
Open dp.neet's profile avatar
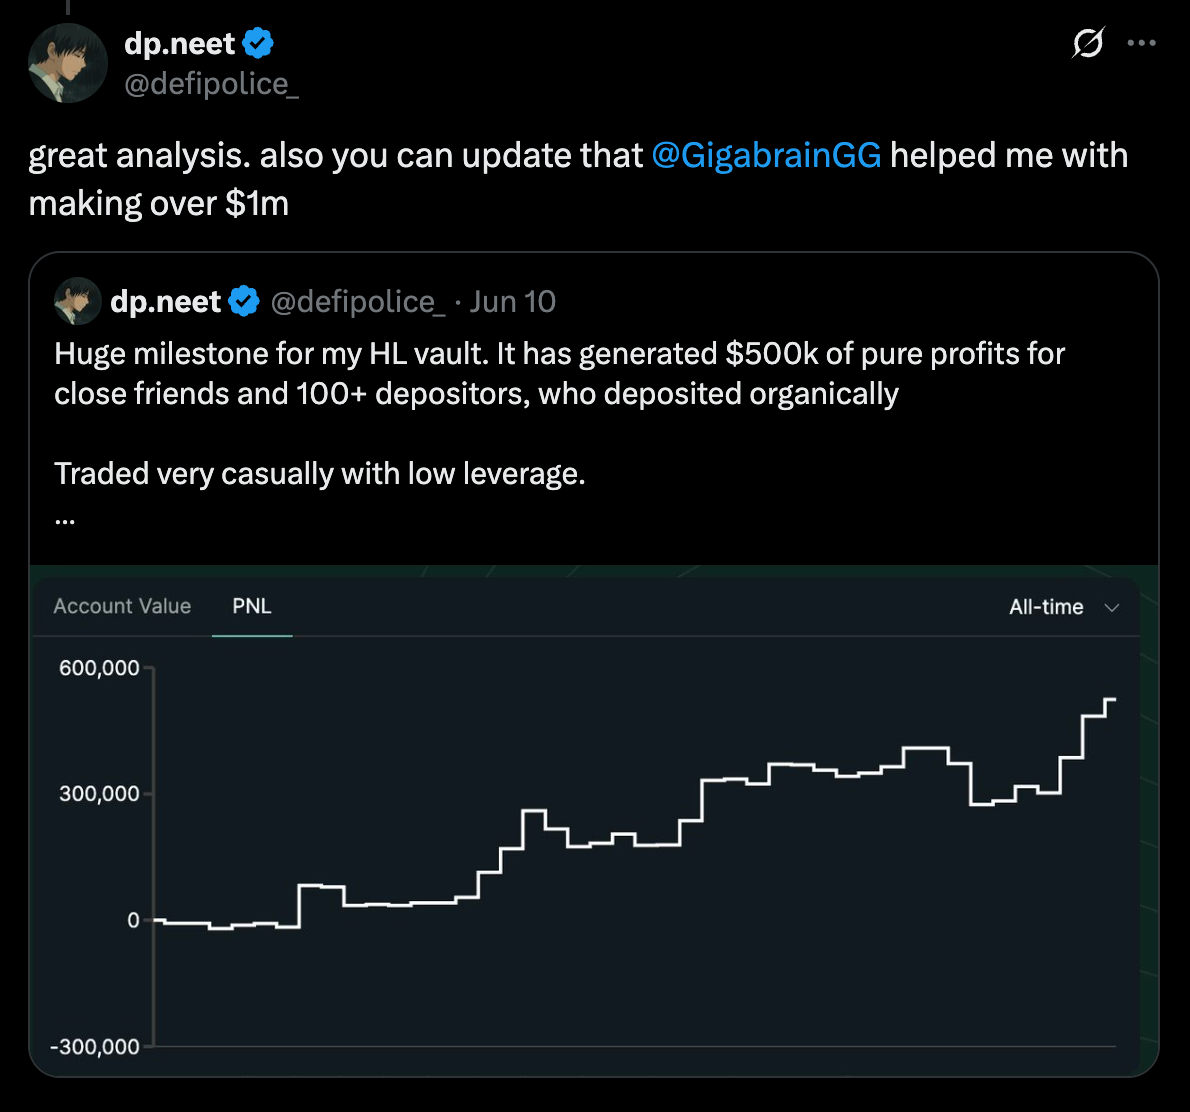[67, 63]
